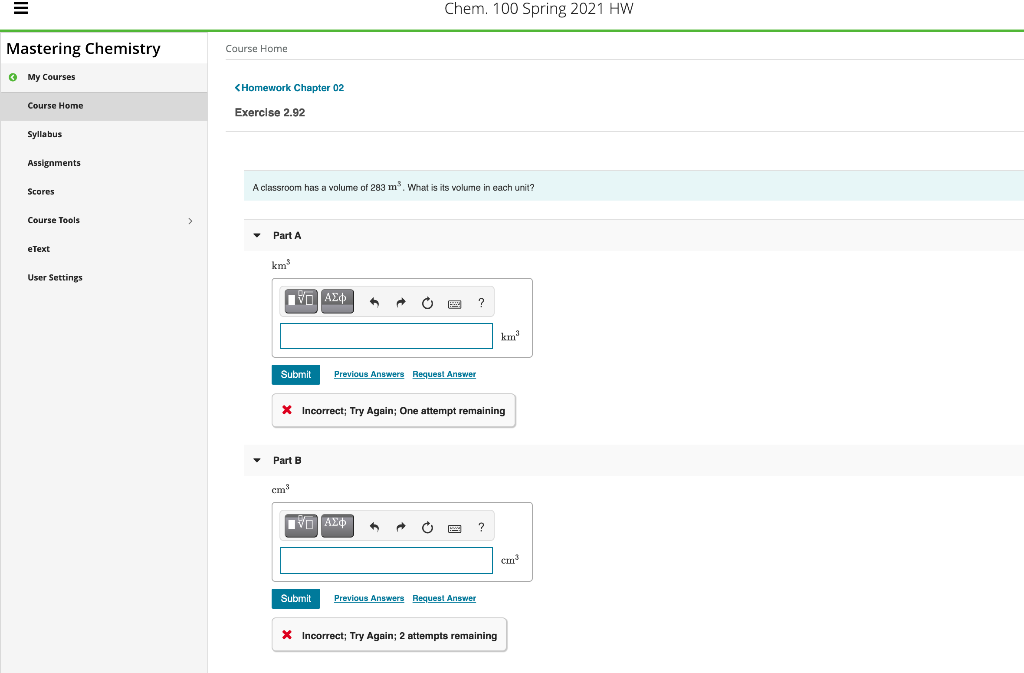Click the Mastering Chemistry title
This screenshot has height=673, width=1024.
coord(84,49)
